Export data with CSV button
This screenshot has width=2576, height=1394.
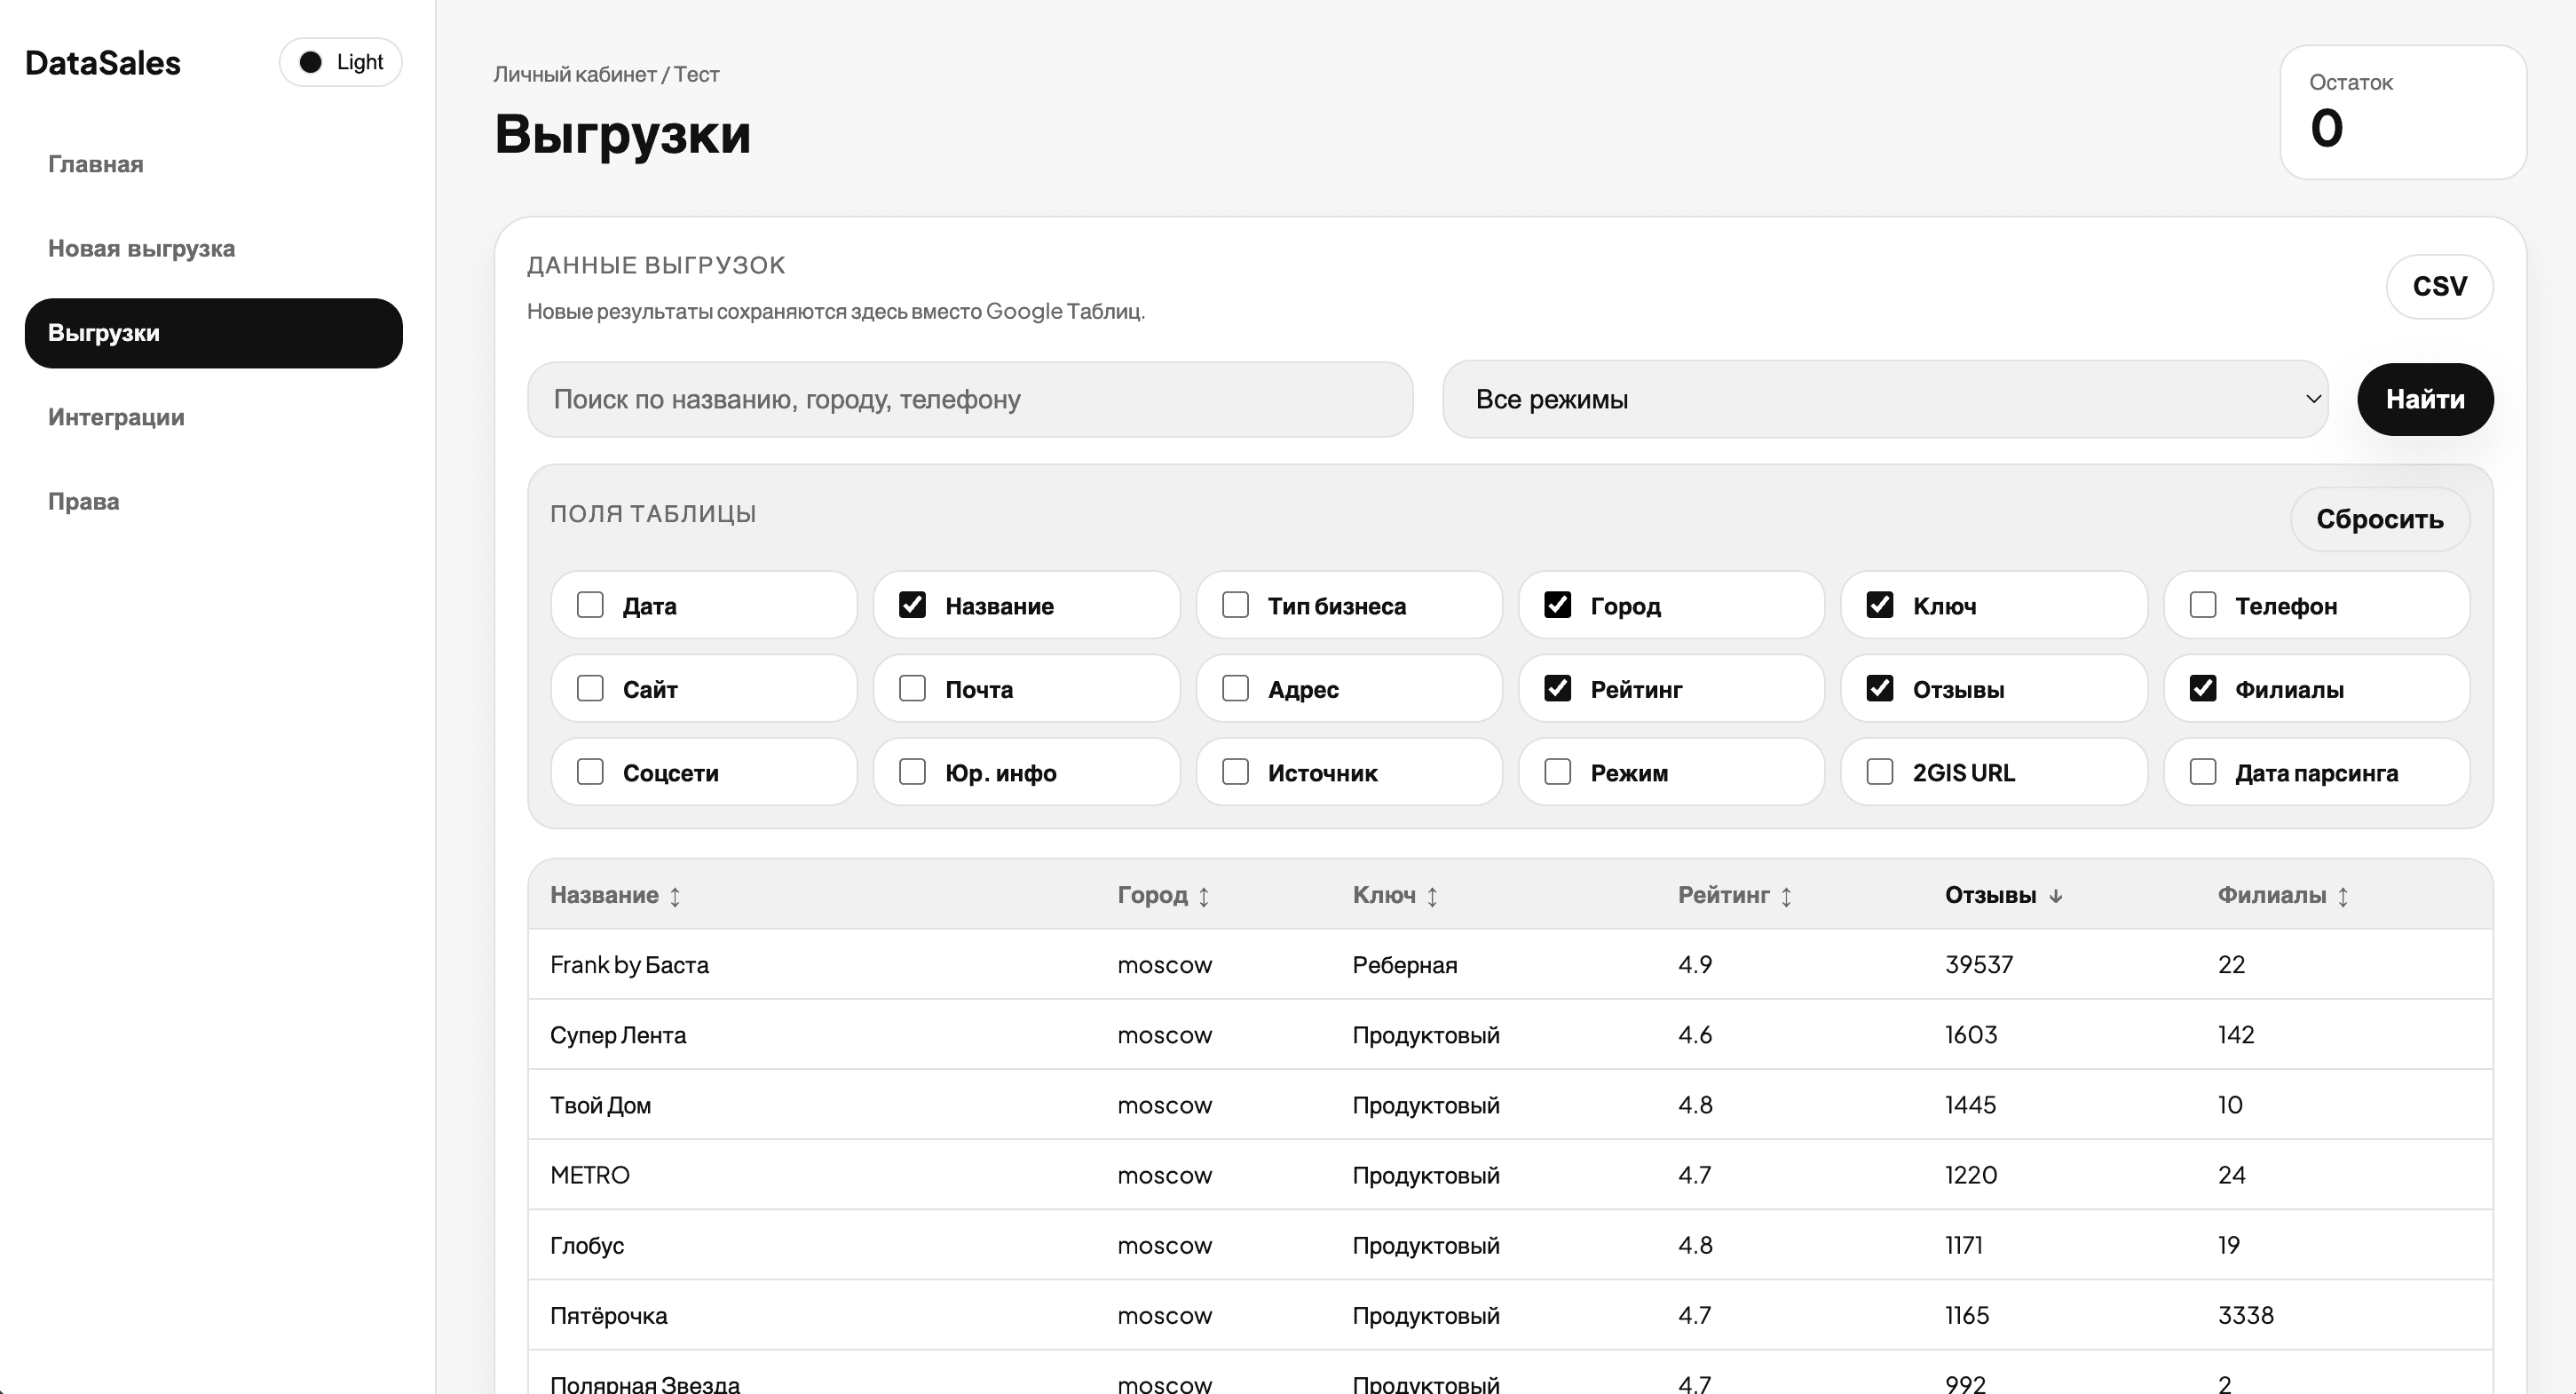pyautogui.click(x=2439, y=286)
